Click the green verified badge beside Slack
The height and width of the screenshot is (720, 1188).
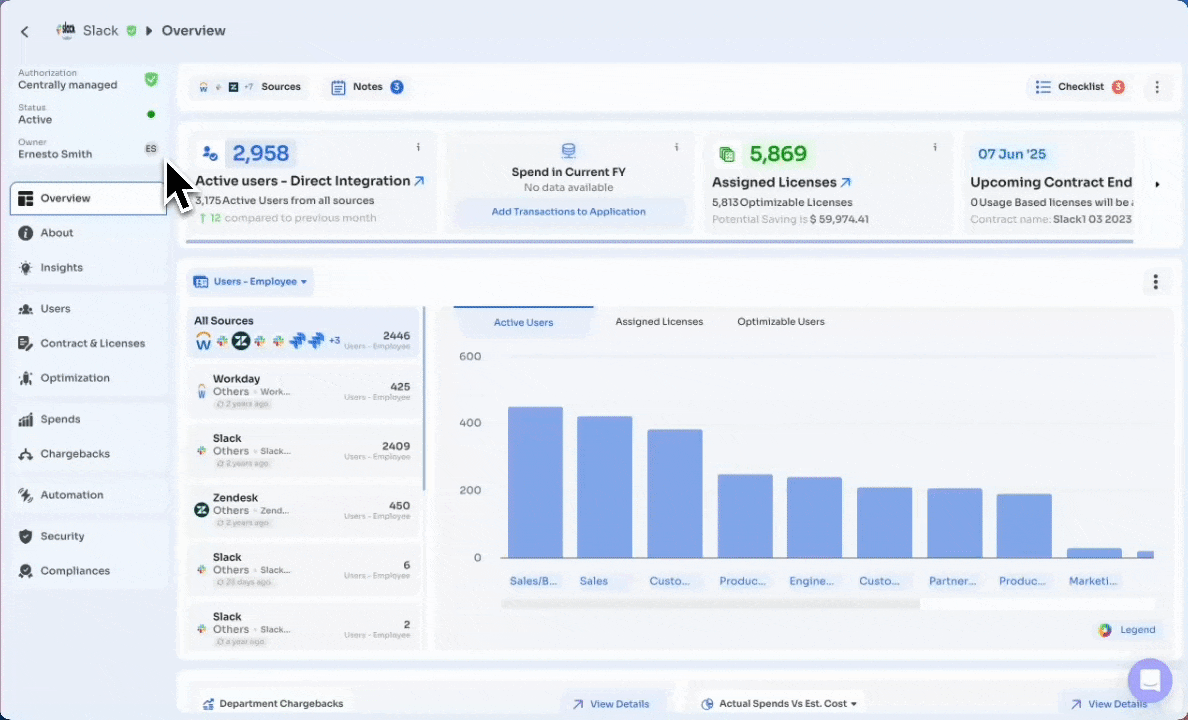[x=131, y=30]
